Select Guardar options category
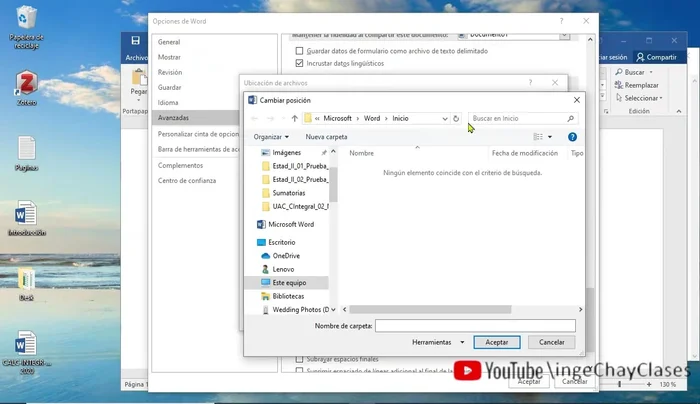Viewport: 700px width, 404px height. (x=169, y=87)
